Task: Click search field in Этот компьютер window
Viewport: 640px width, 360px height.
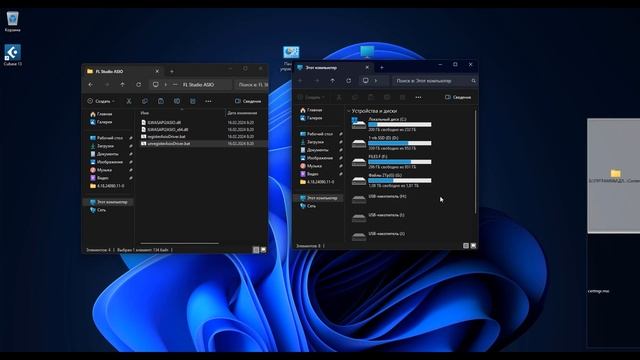Action: tap(436, 81)
